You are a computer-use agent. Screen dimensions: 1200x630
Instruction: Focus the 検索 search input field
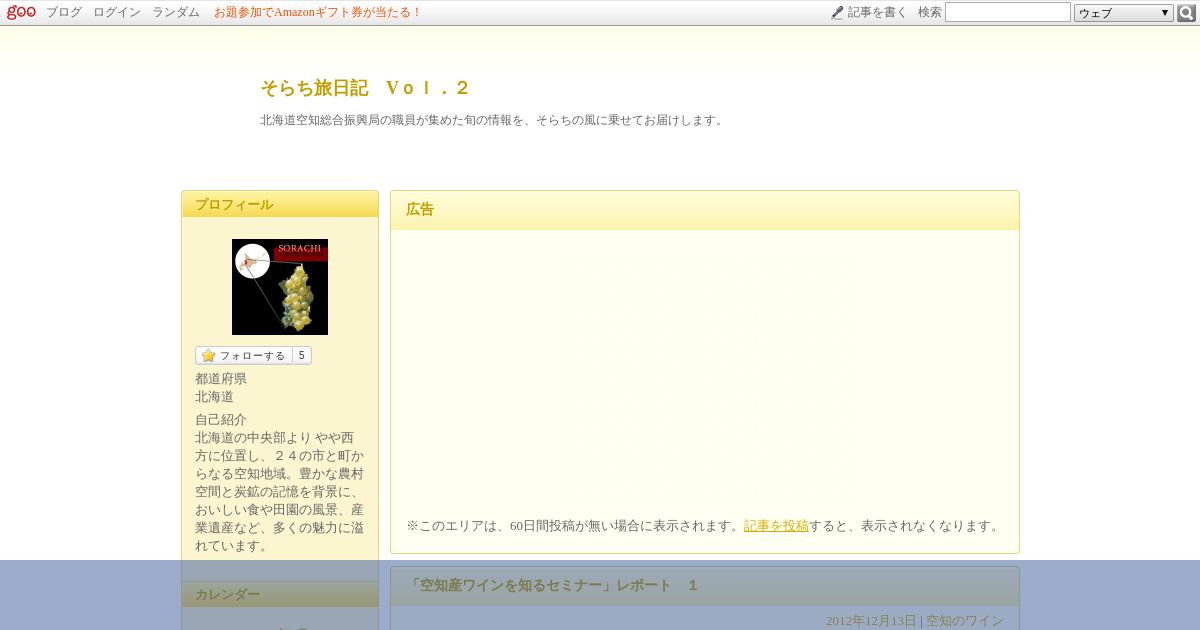point(1007,12)
